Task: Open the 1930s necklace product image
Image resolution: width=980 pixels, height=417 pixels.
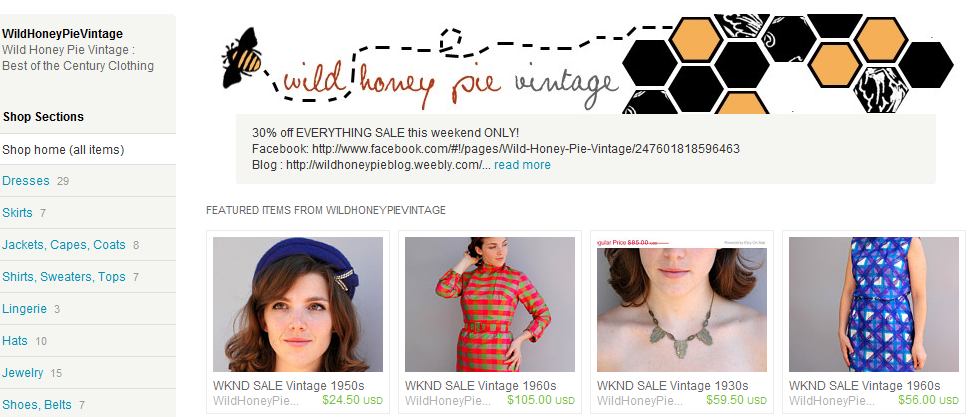Action: pos(681,304)
